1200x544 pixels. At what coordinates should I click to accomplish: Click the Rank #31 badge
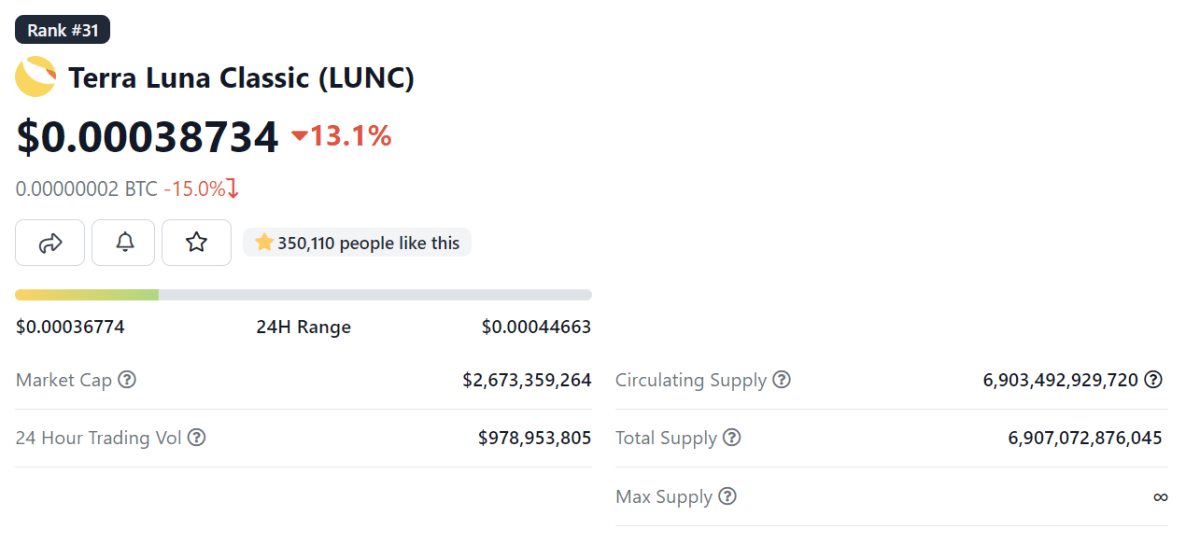62,30
